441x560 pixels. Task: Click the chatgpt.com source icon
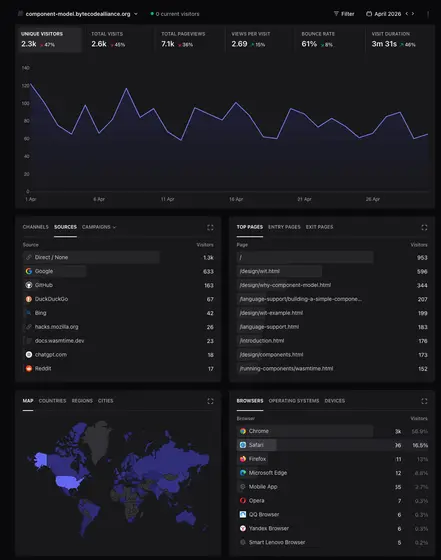[29, 355]
